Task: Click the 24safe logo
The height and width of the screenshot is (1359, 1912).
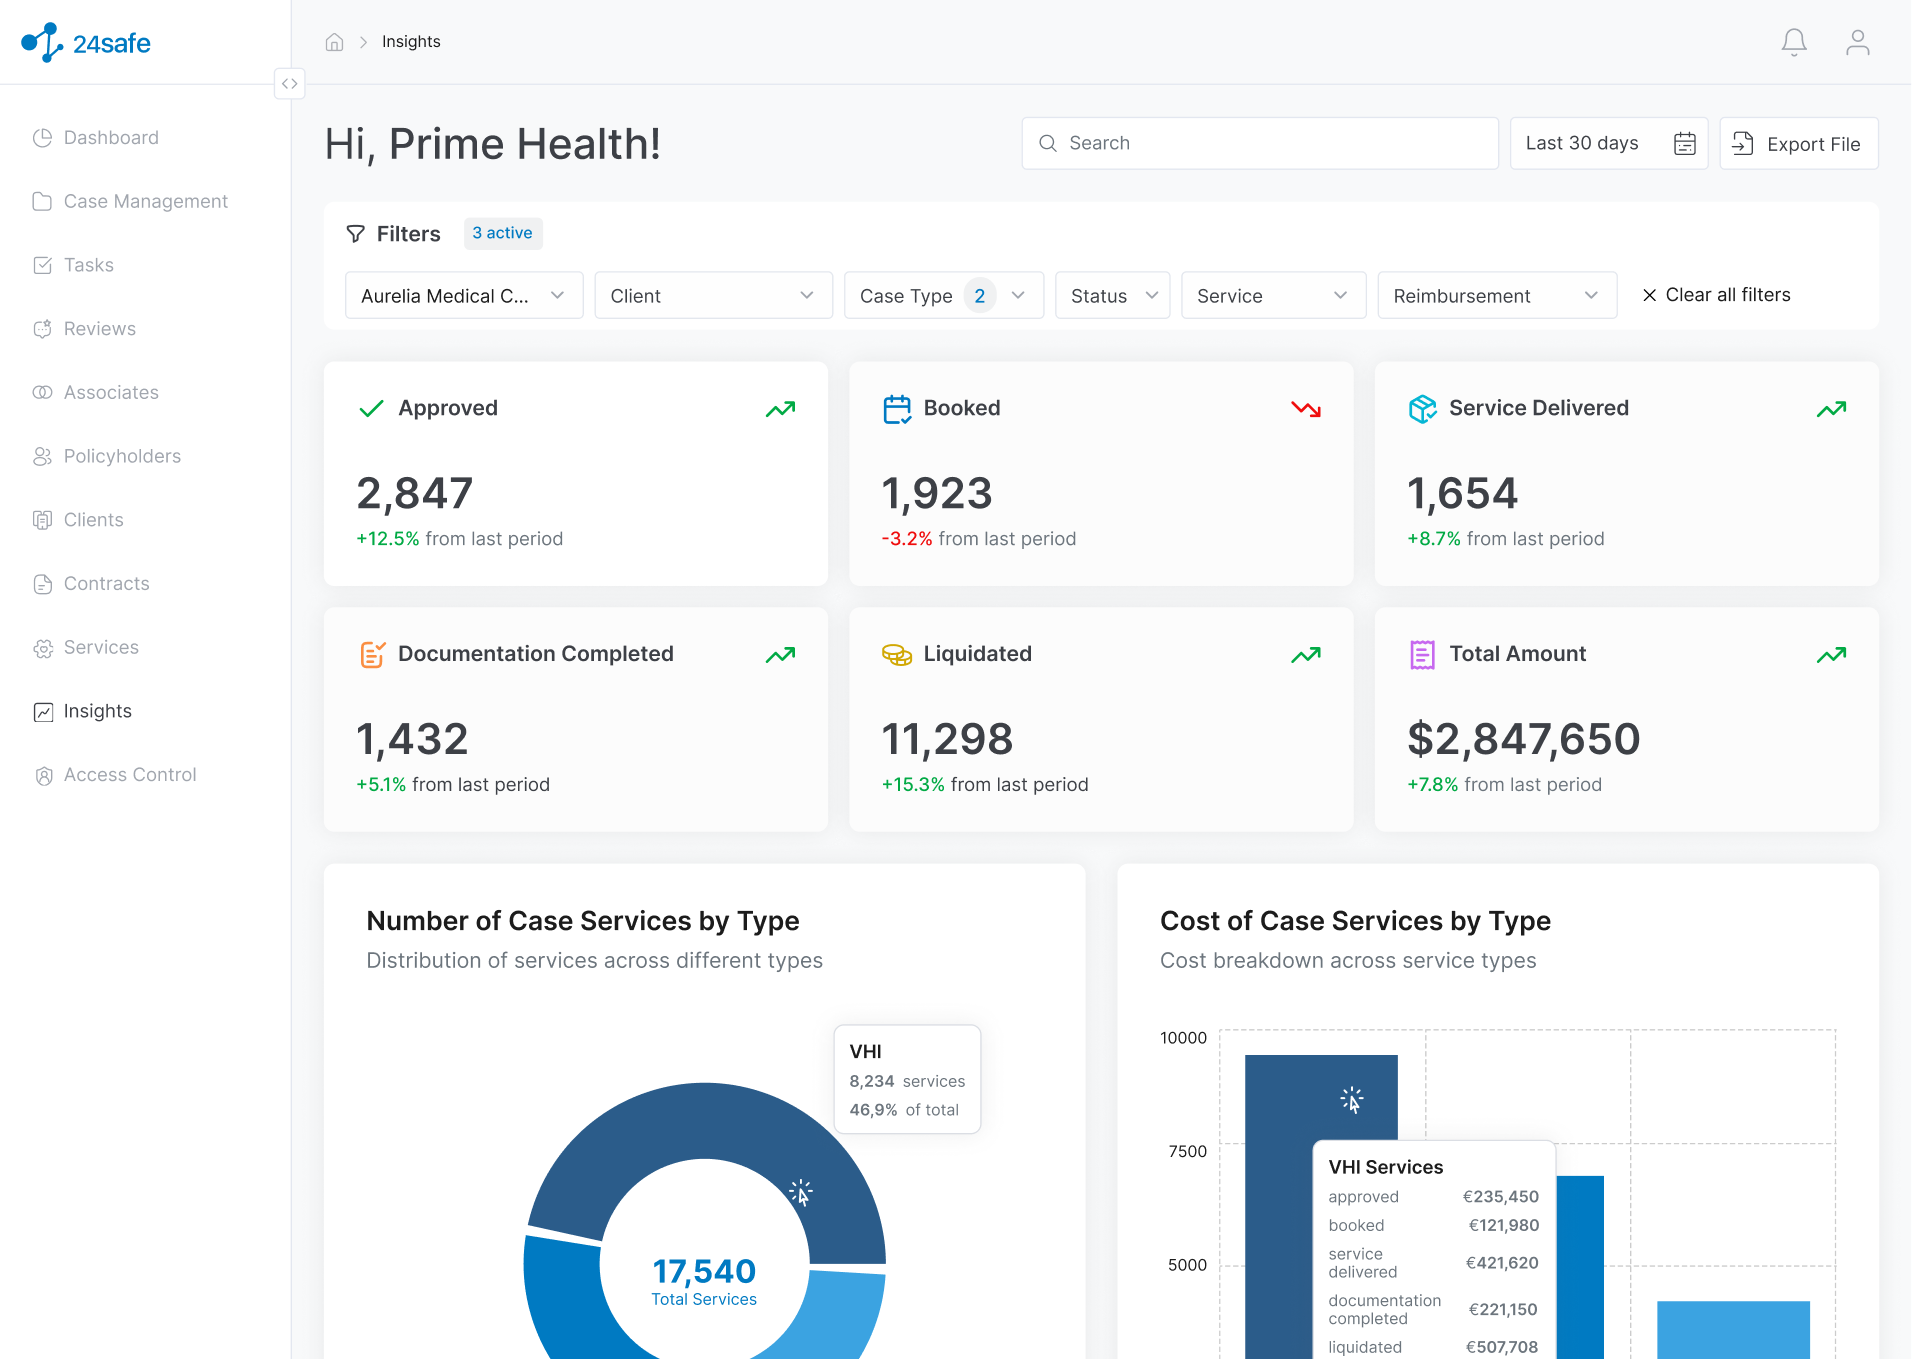Action: click(86, 43)
